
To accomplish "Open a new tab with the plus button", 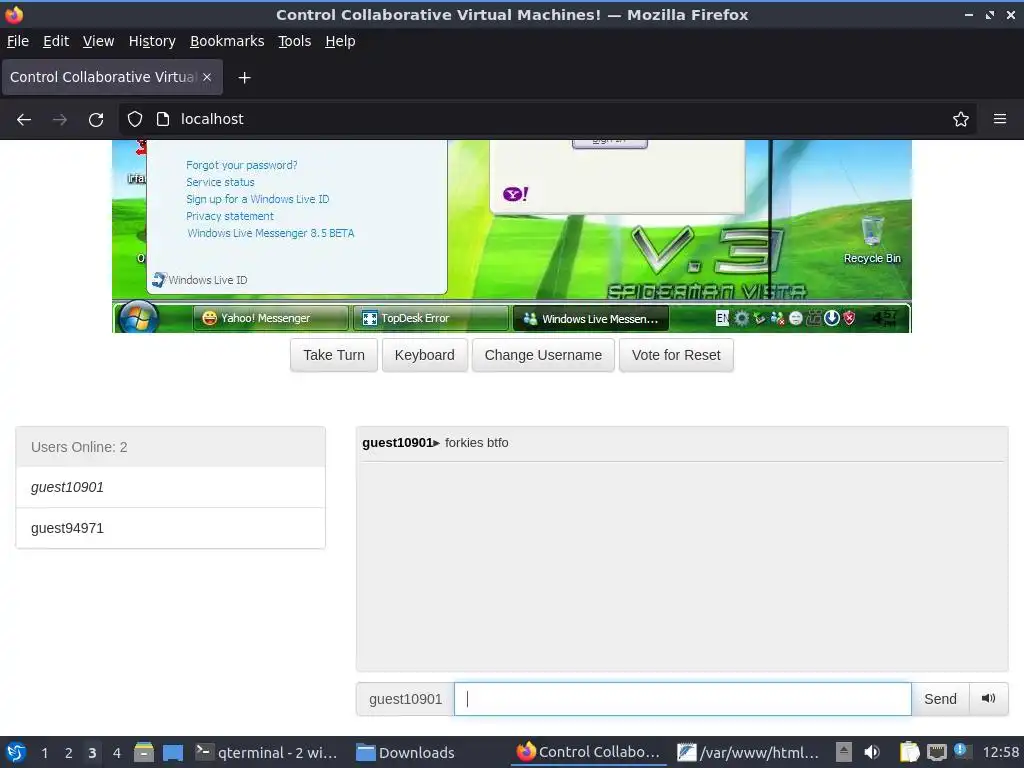I will [x=244, y=78].
